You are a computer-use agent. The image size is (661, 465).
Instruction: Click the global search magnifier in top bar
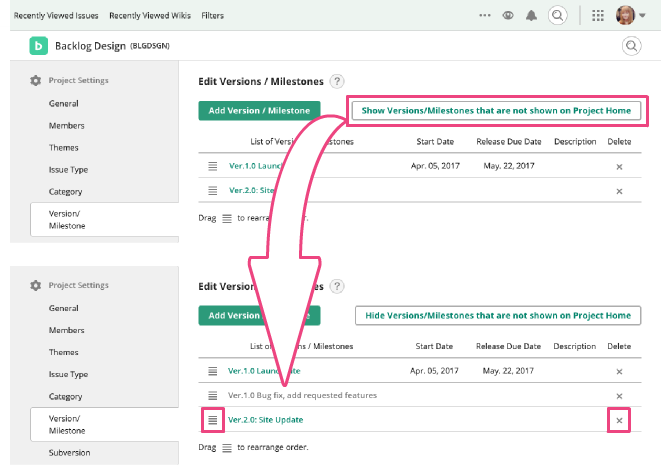557,16
